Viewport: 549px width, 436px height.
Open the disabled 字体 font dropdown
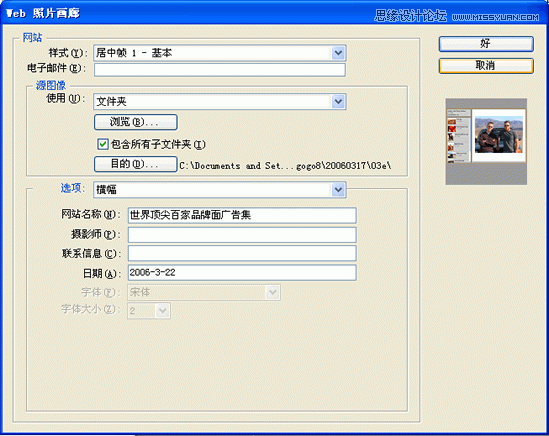coord(204,292)
